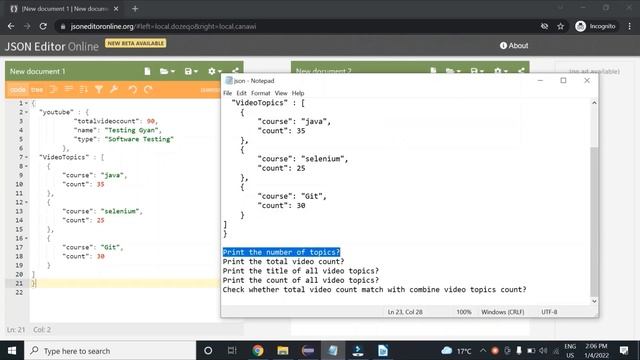This screenshot has width=640, height=360.
Task: Open the save dropdown in New document 1 panel
Action: pos(191,71)
